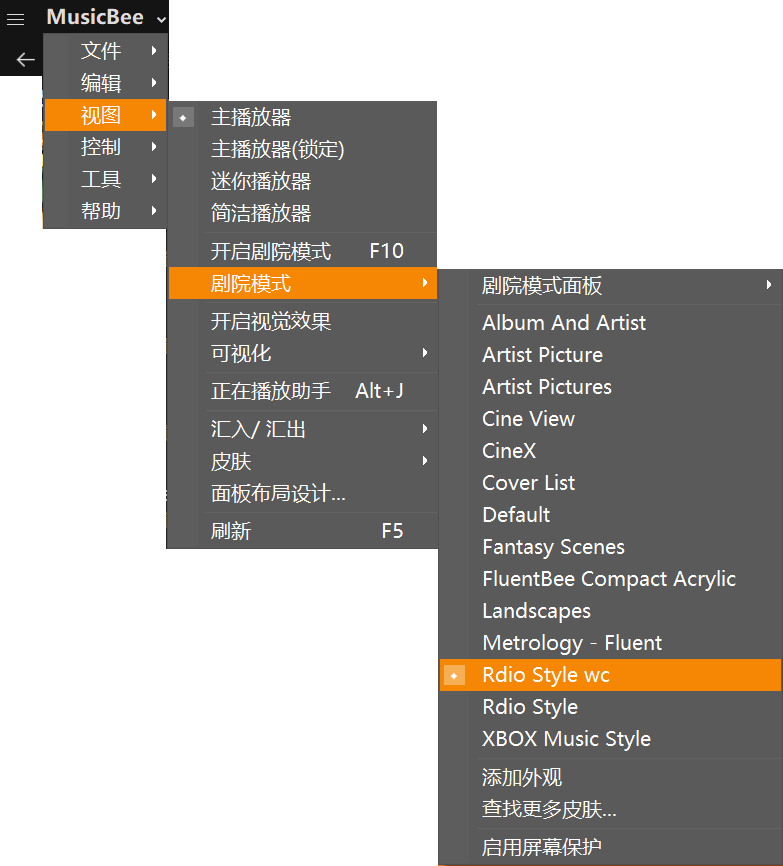
Task: Open the 帮助 menu
Action: pyautogui.click(x=105, y=211)
